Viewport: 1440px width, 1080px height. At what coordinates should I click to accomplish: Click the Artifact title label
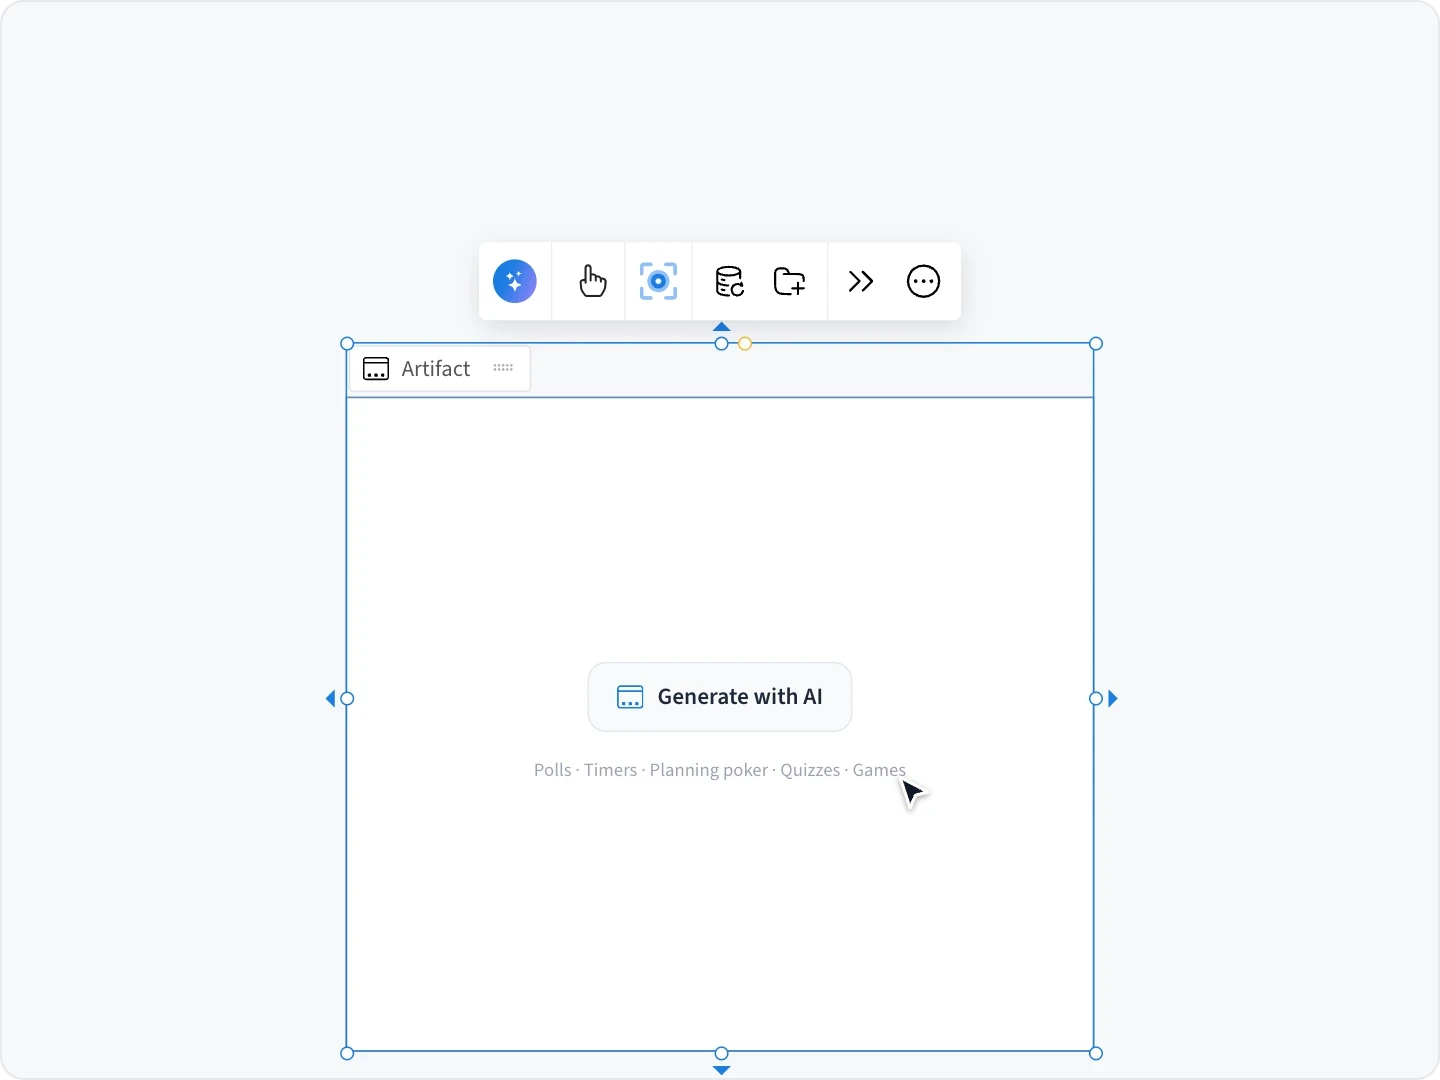[x=436, y=369]
